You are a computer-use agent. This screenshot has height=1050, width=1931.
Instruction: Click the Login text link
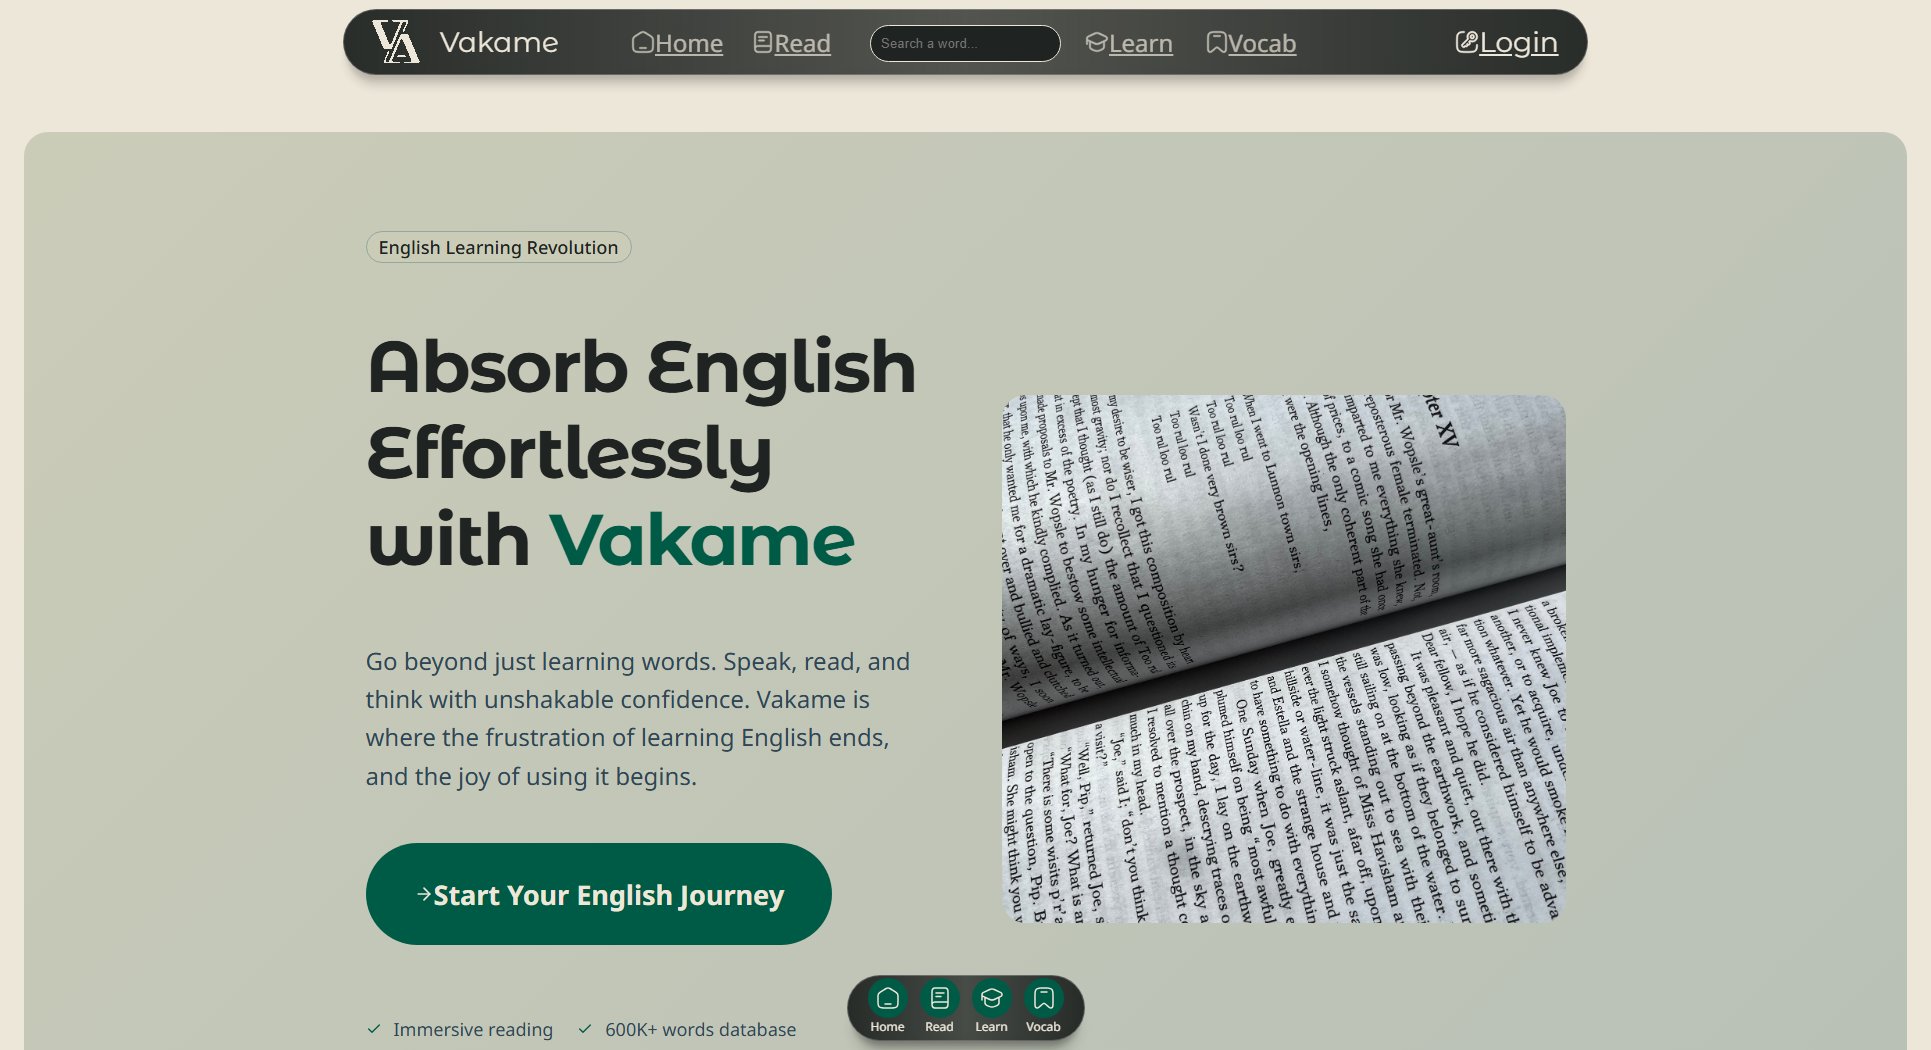[x=1518, y=42]
